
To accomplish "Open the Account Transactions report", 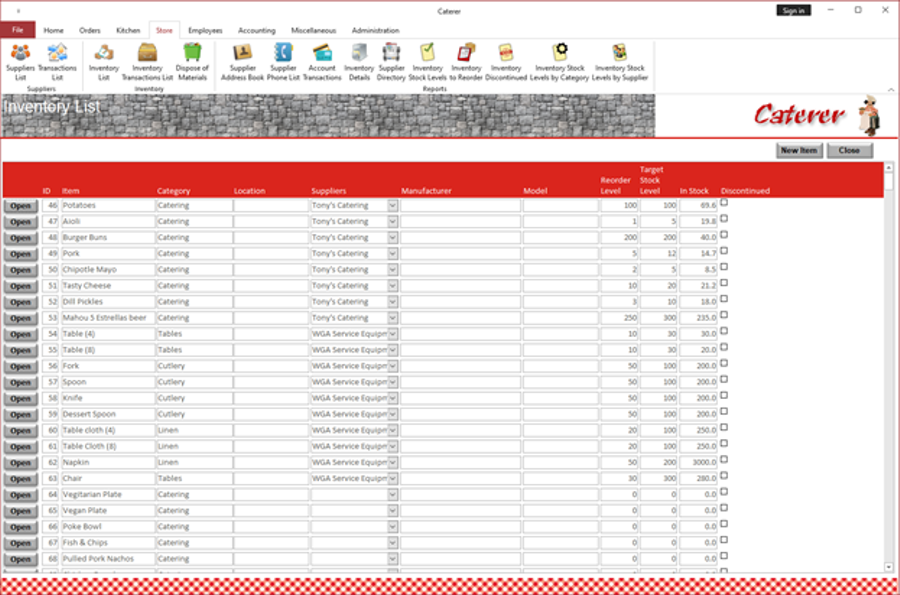I will point(322,62).
